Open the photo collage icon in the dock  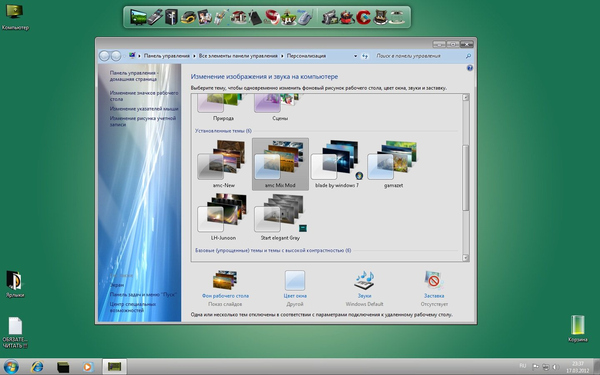(x=205, y=17)
